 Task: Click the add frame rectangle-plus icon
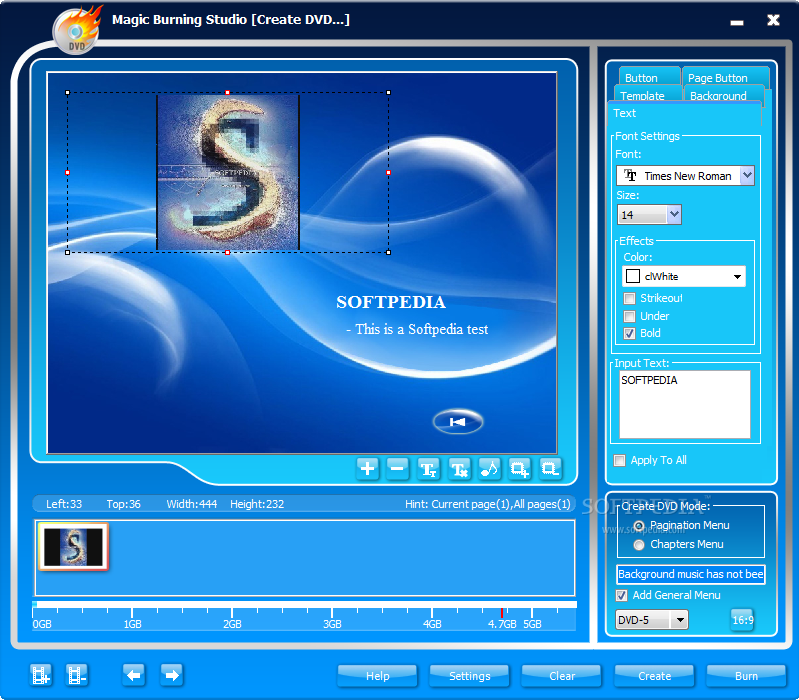pos(520,468)
